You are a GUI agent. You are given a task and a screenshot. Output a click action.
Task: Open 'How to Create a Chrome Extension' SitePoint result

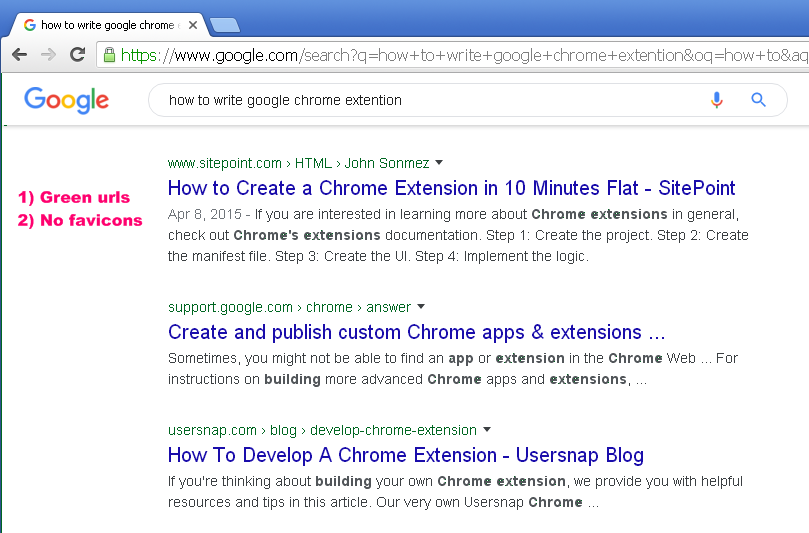tap(451, 188)
